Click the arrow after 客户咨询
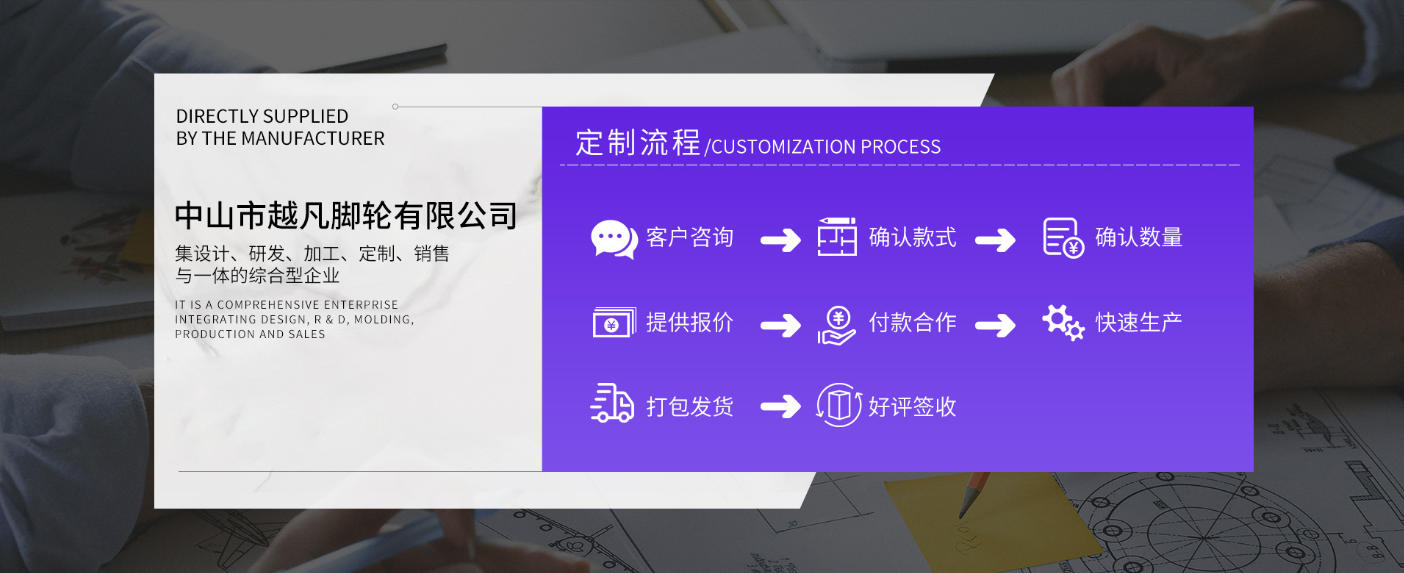 (780, 240)
